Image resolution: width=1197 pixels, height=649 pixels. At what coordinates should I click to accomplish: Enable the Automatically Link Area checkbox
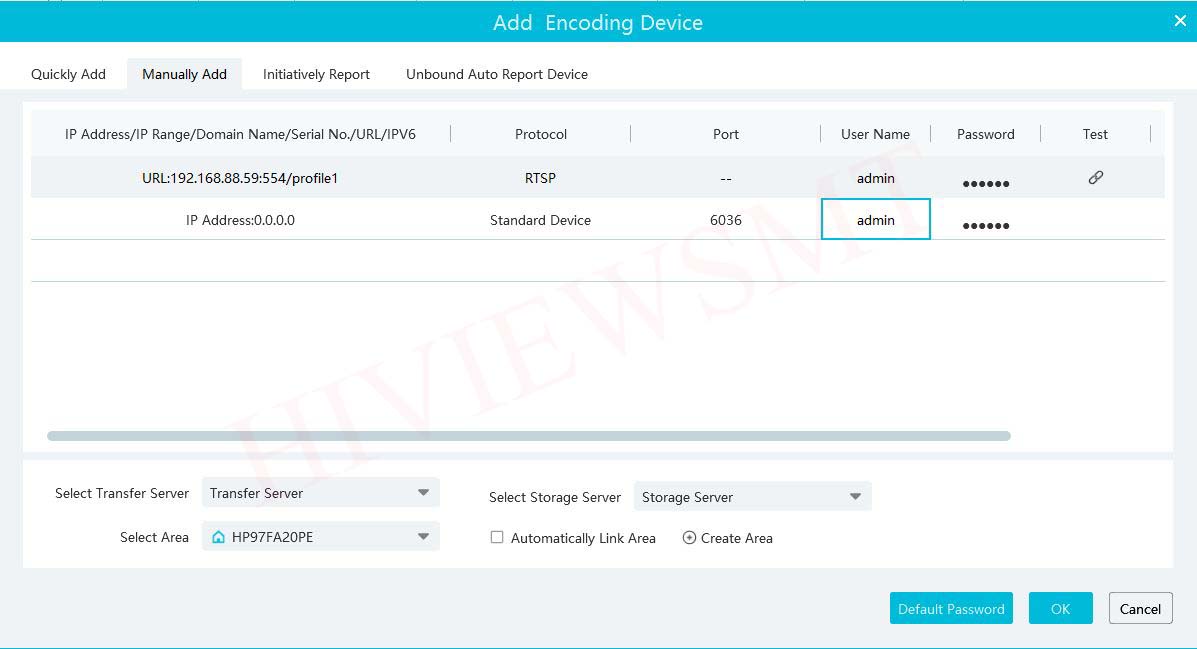pos(497,537)
